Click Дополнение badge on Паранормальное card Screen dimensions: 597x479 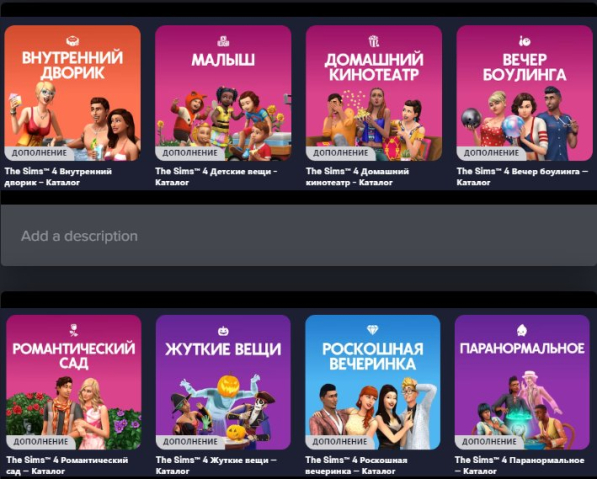[x=489, y=442]
